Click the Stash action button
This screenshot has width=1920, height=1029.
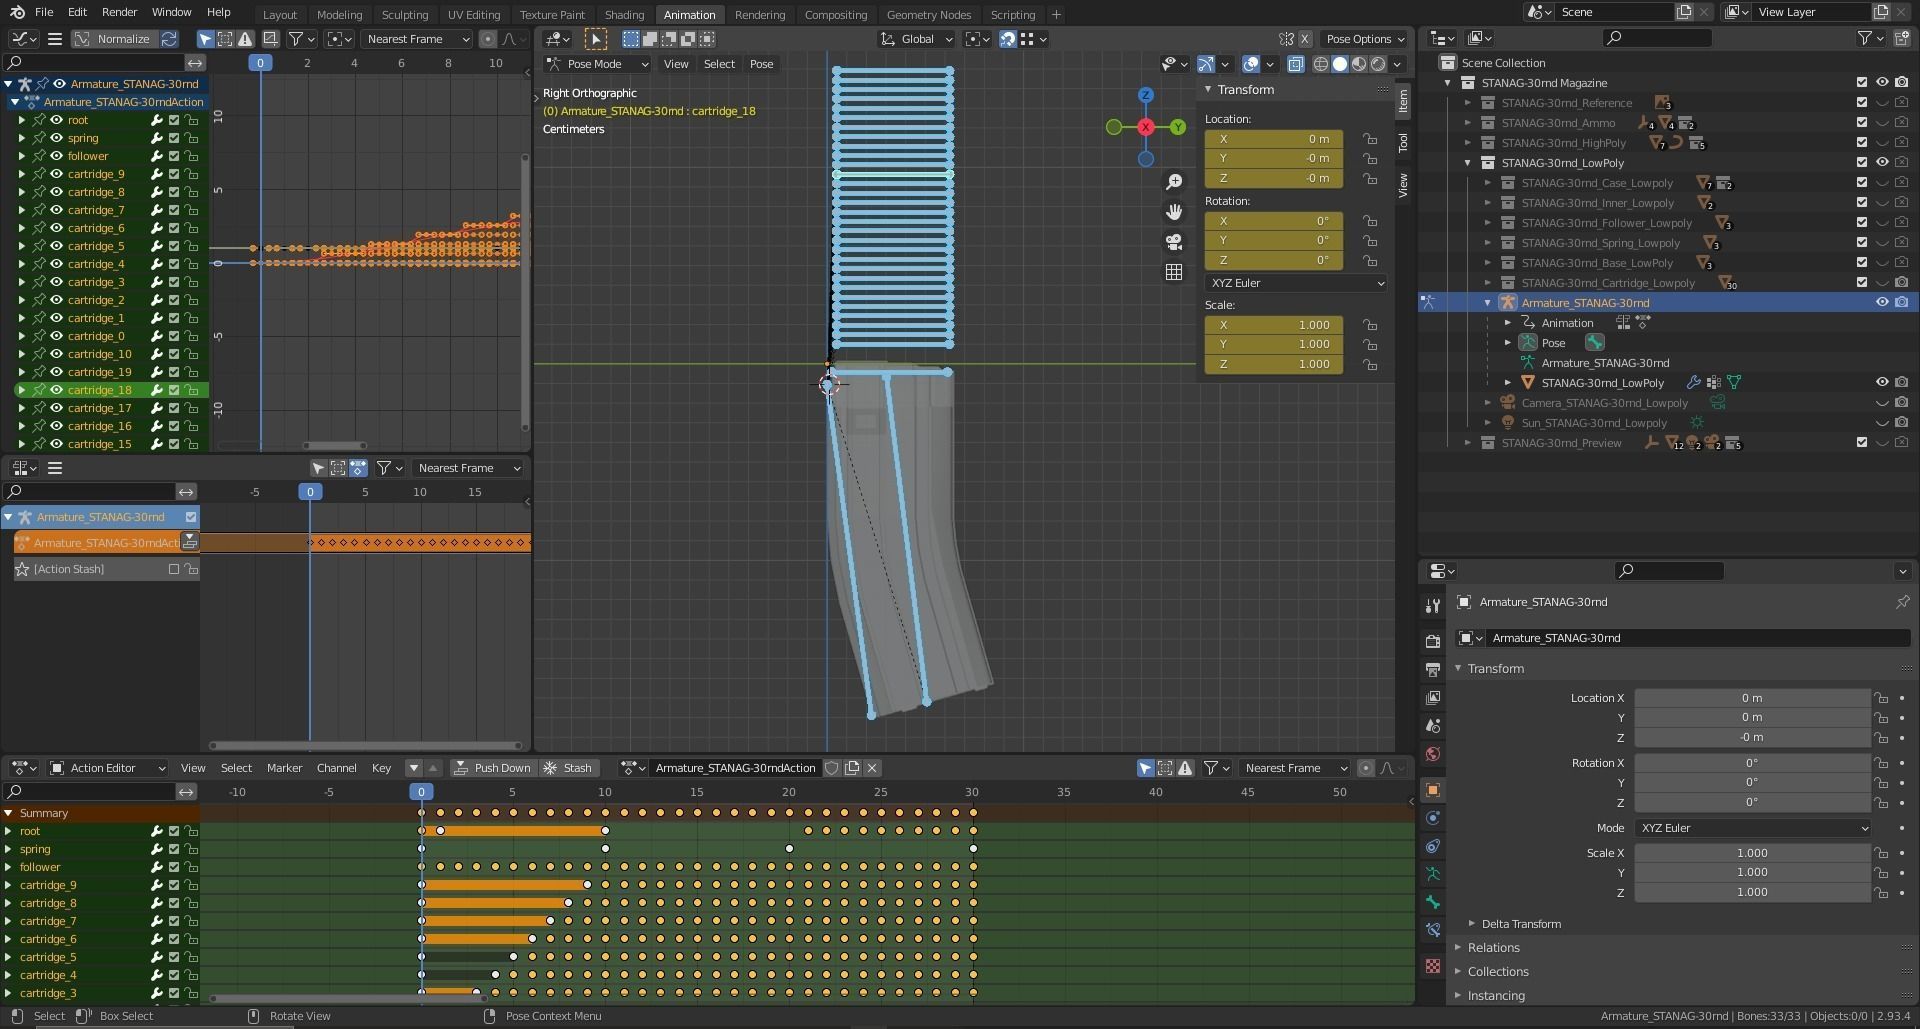(x=567, y=768)
